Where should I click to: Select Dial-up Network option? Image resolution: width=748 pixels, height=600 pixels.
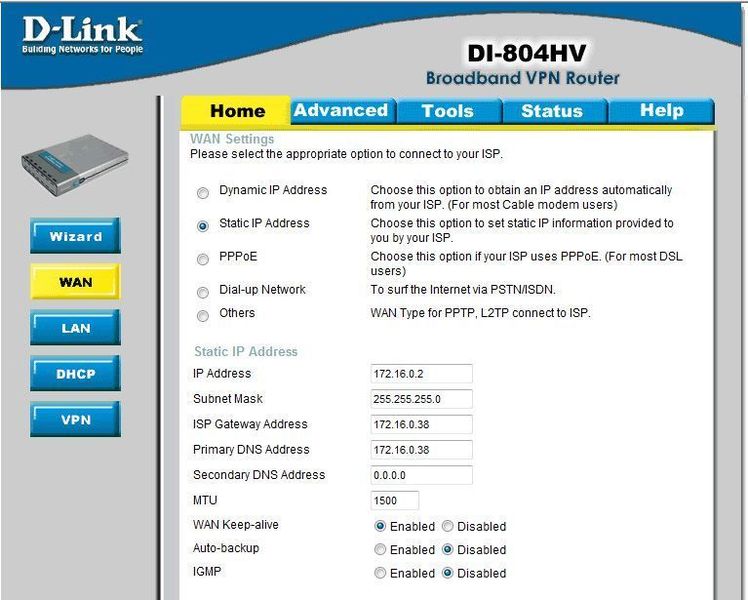pos(203,292)
